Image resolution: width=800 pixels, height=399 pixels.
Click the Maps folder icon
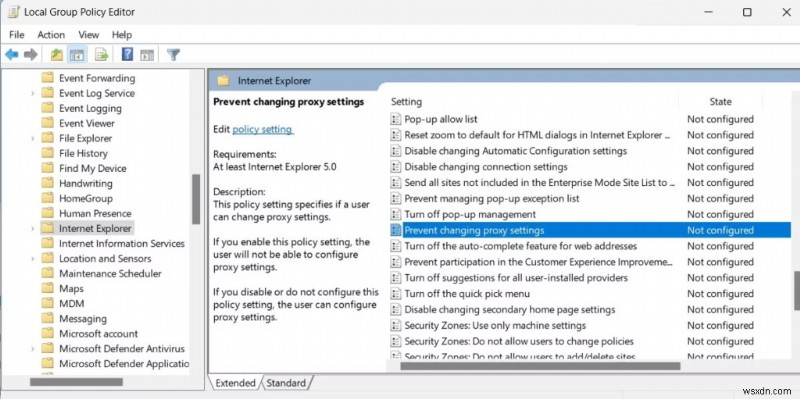pyautogui.click(x=47, y=288)
